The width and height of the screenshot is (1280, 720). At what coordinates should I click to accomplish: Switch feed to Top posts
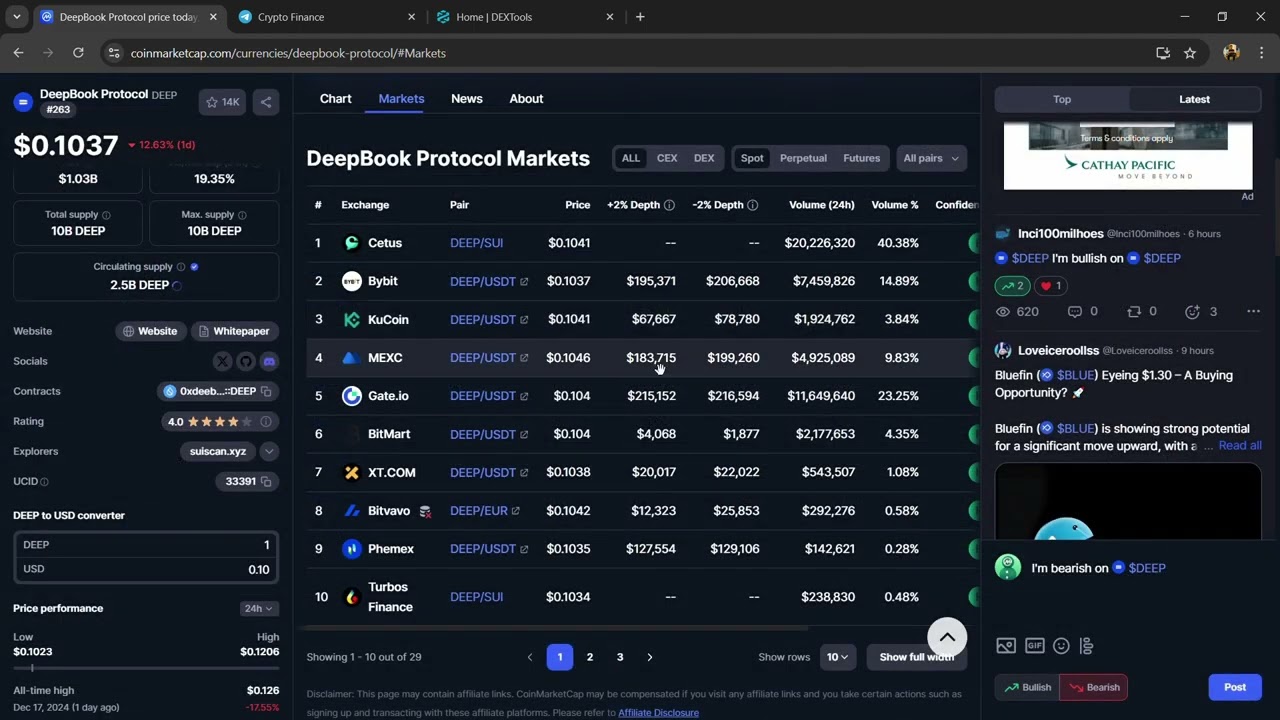click(1062, 99)
